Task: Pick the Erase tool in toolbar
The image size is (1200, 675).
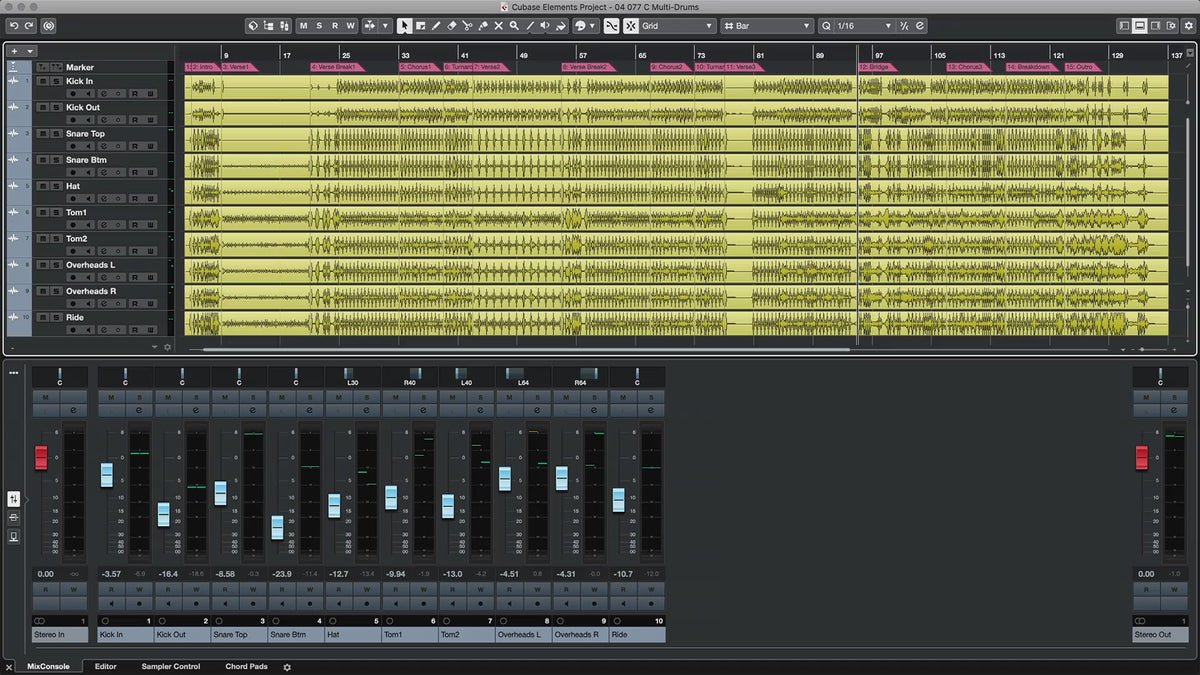Action: click(451, 26)
